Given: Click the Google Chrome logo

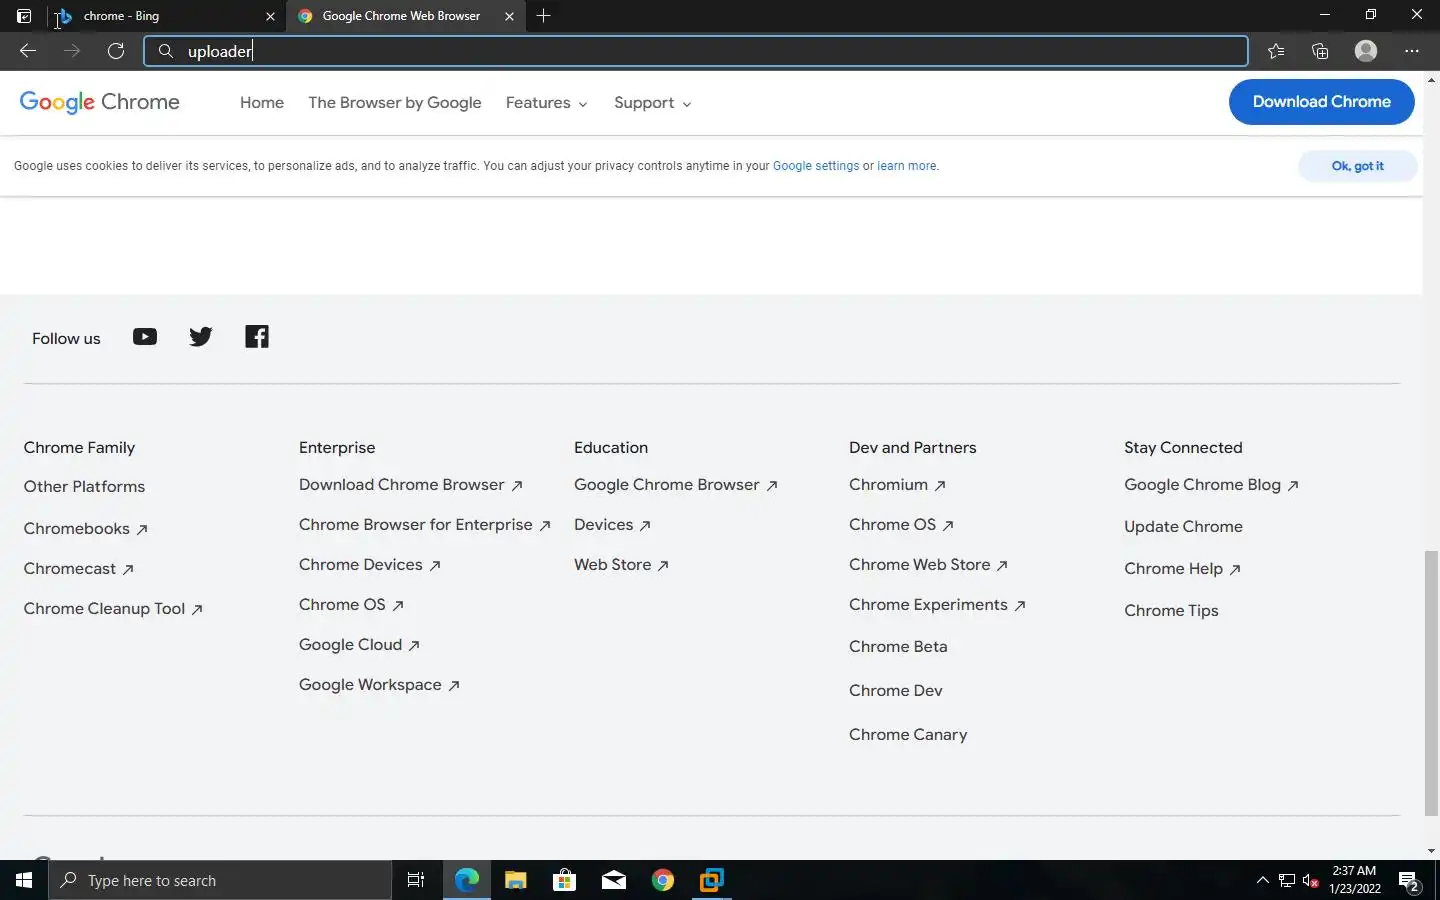Looking at the screenshot, I should click(x=100, y=102).
